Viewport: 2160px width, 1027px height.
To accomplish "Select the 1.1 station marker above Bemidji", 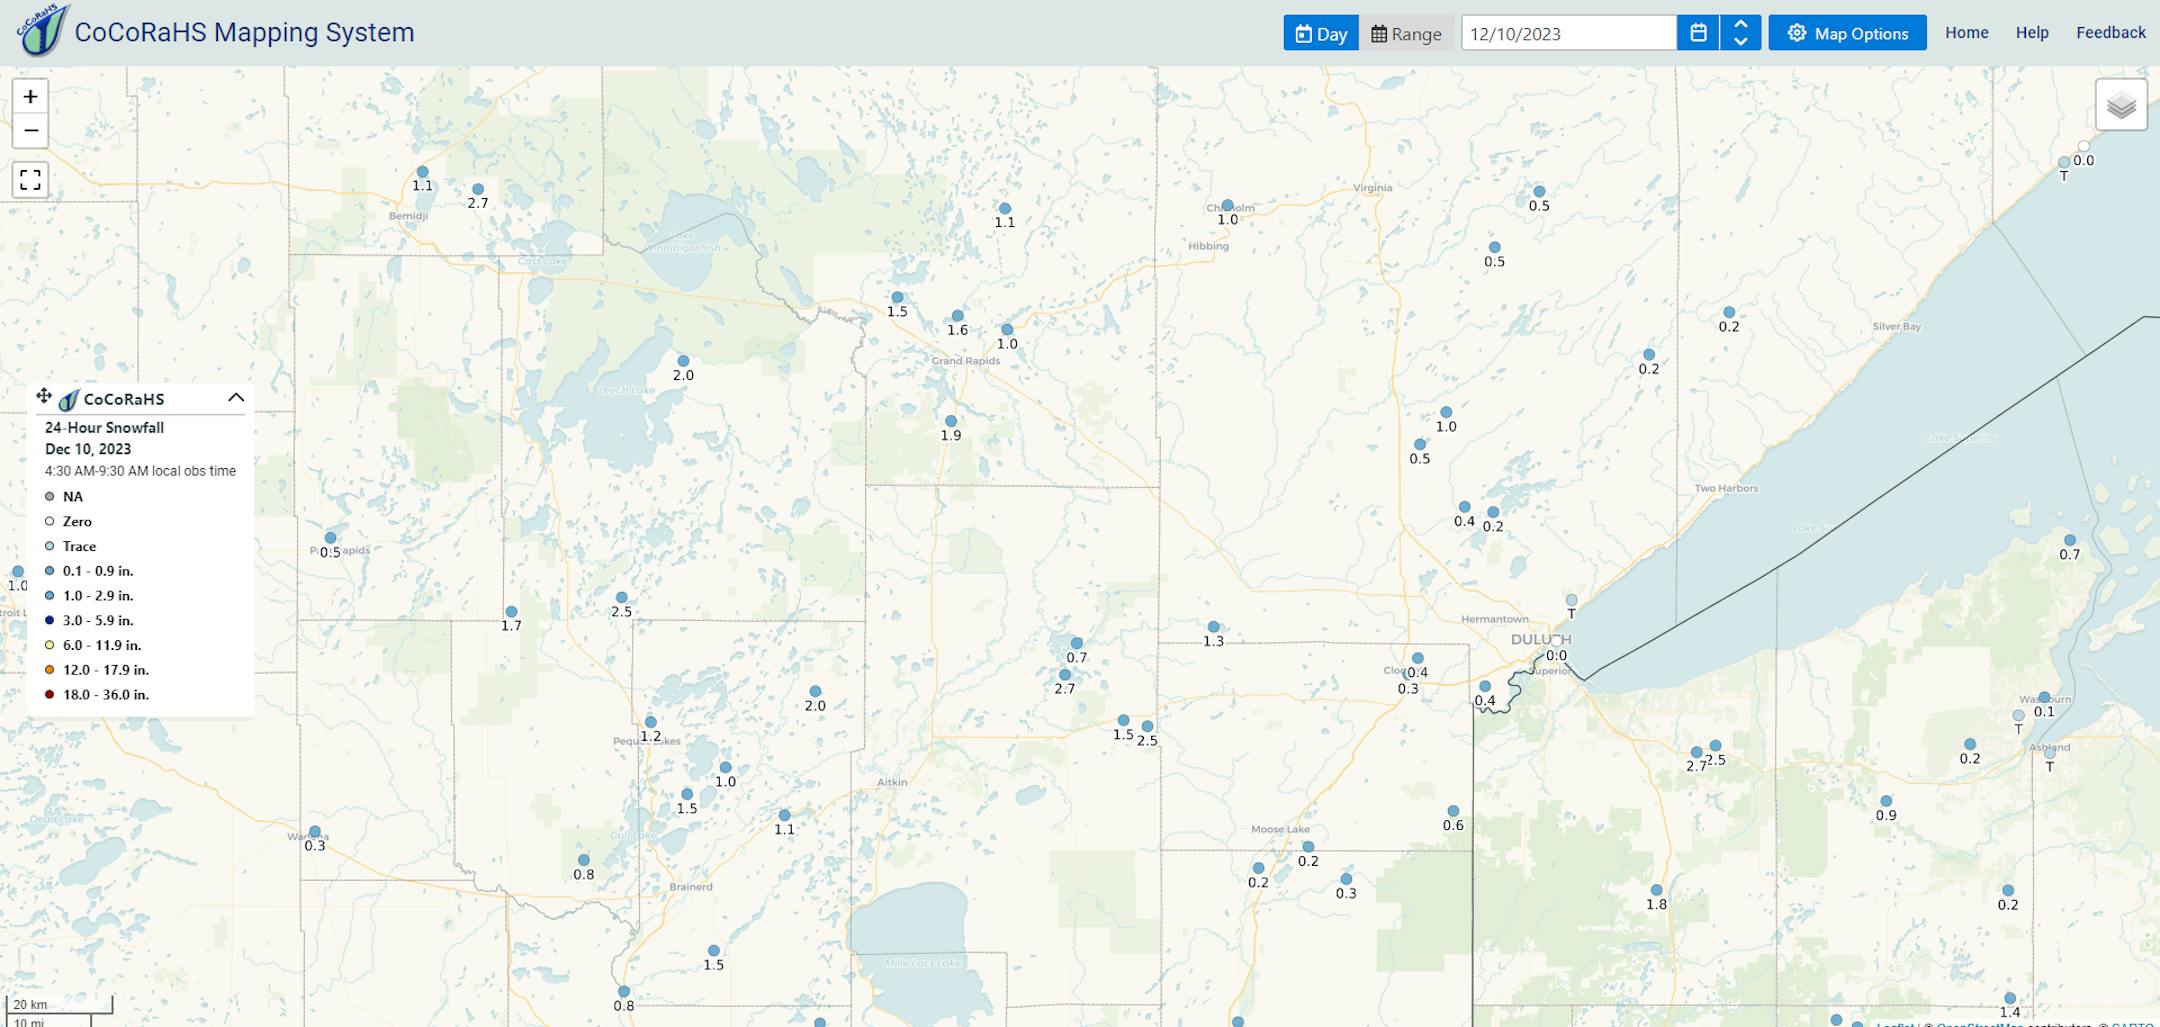I will click(423, 172).
